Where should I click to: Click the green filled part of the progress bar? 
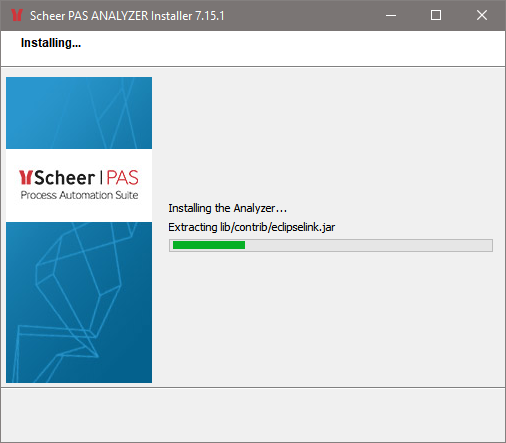tap(209, 245)
